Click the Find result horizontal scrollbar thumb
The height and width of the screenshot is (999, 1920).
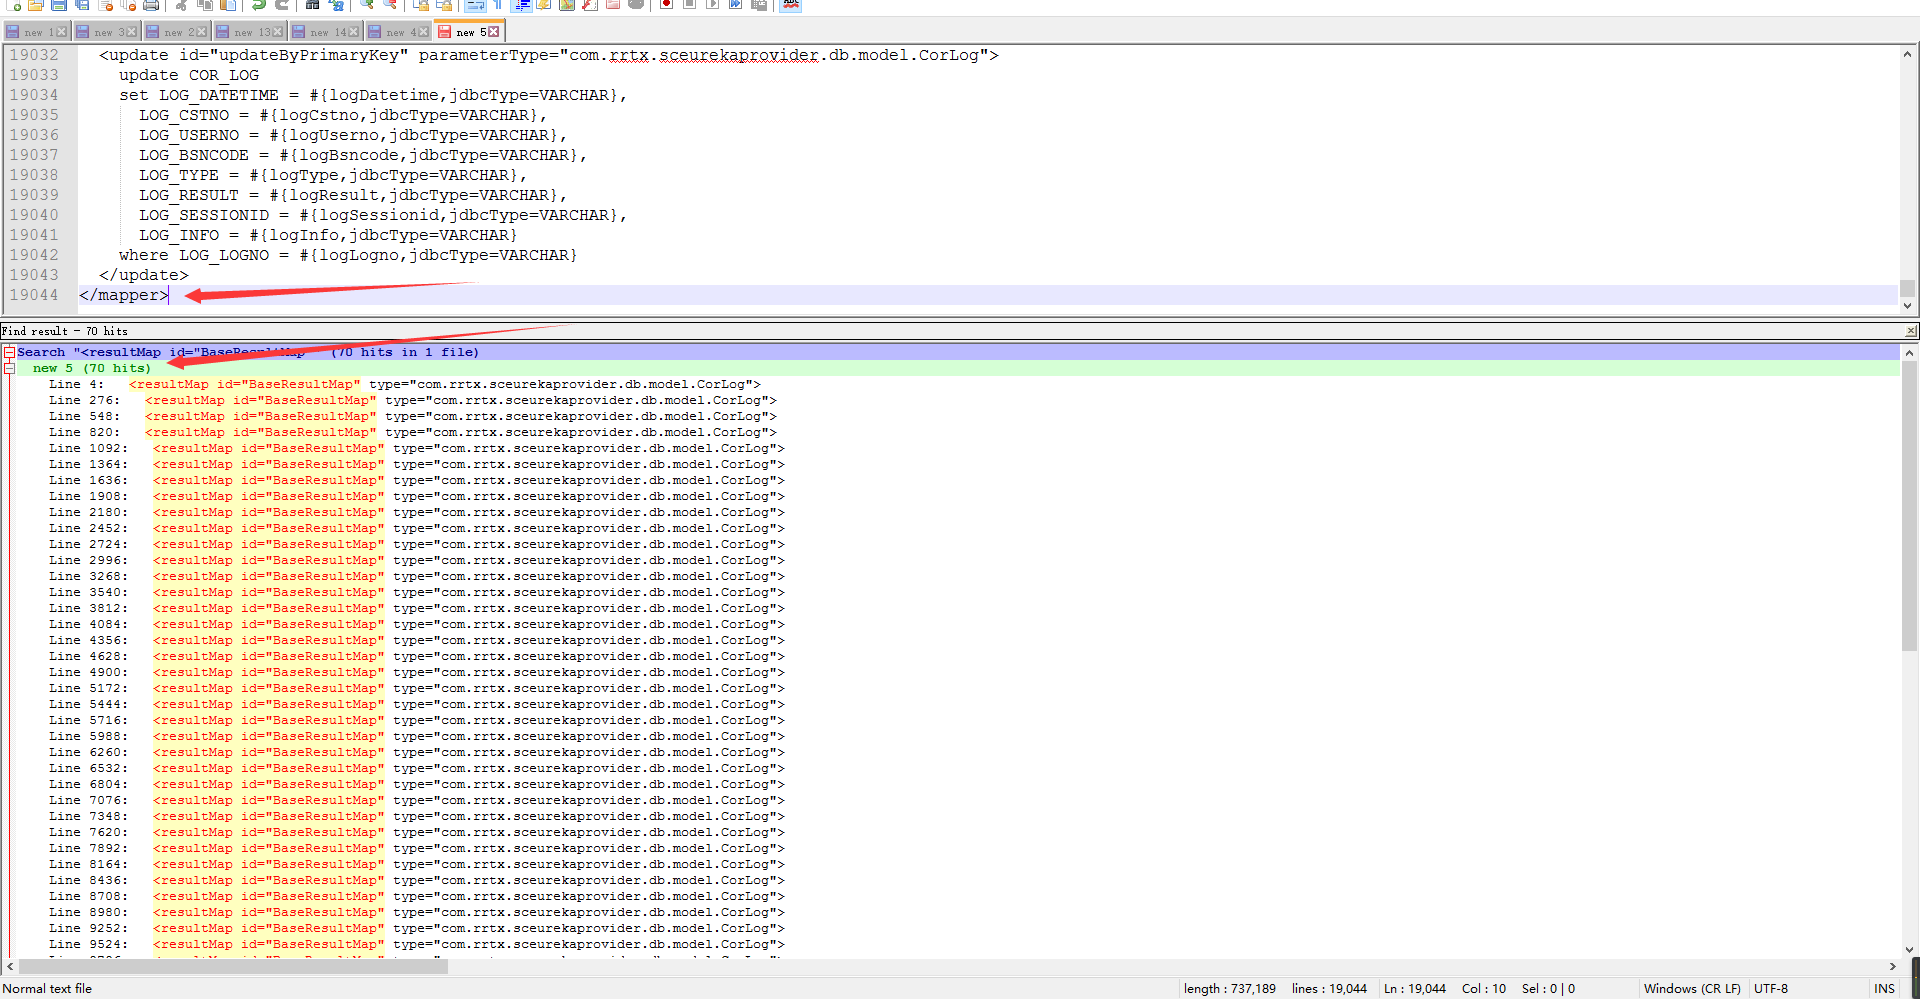(233, 966)
